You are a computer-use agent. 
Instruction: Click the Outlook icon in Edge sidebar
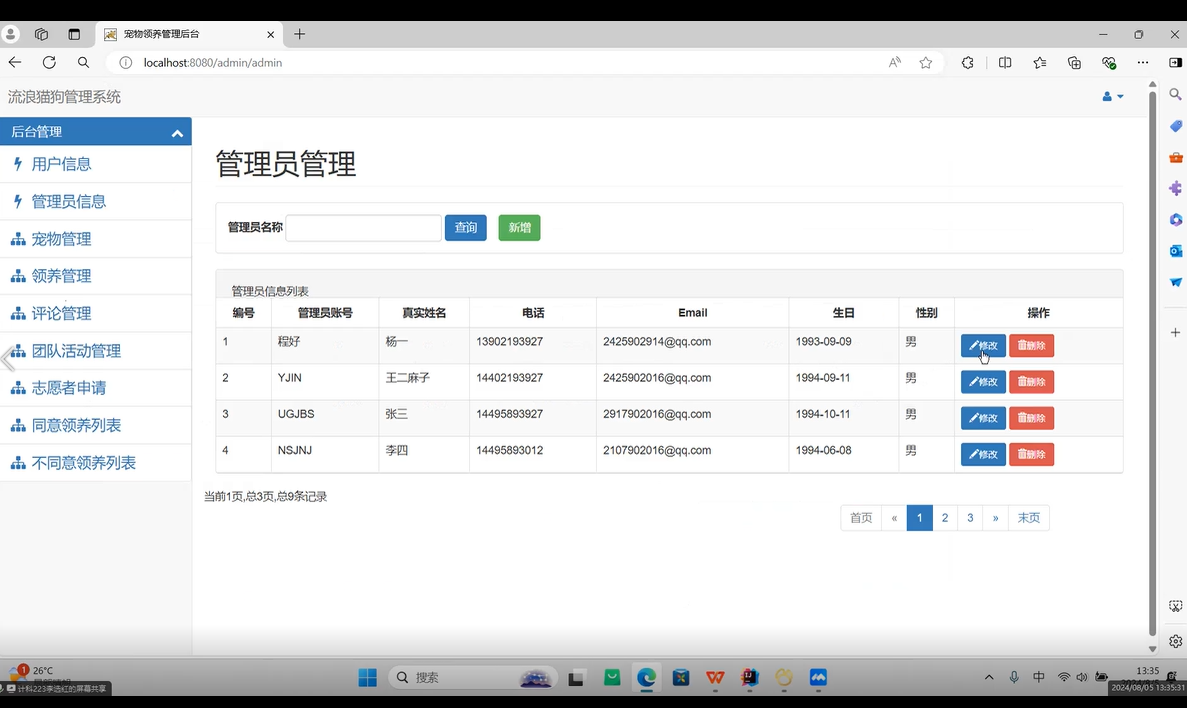point(1175,250)
